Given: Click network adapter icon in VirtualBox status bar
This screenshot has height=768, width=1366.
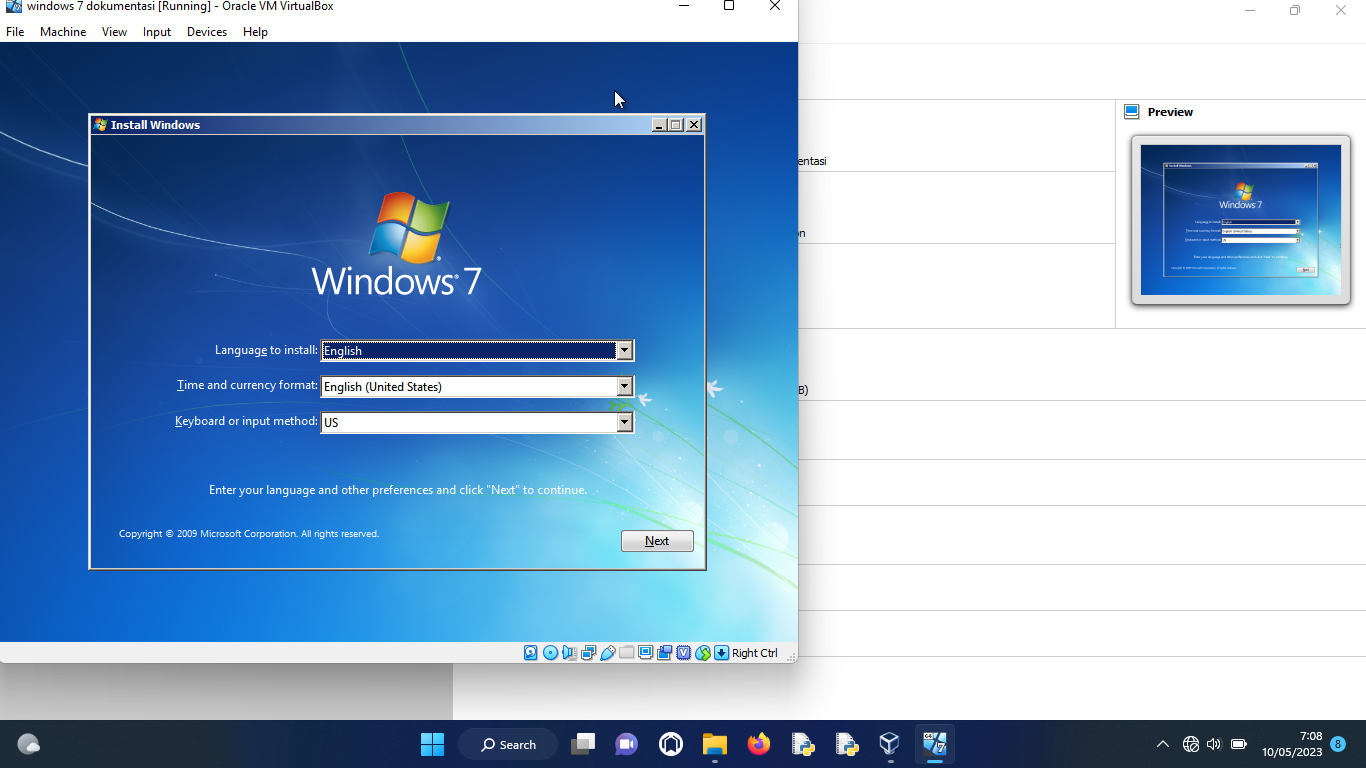Looking at the screenshot, I should pos(588,653).
